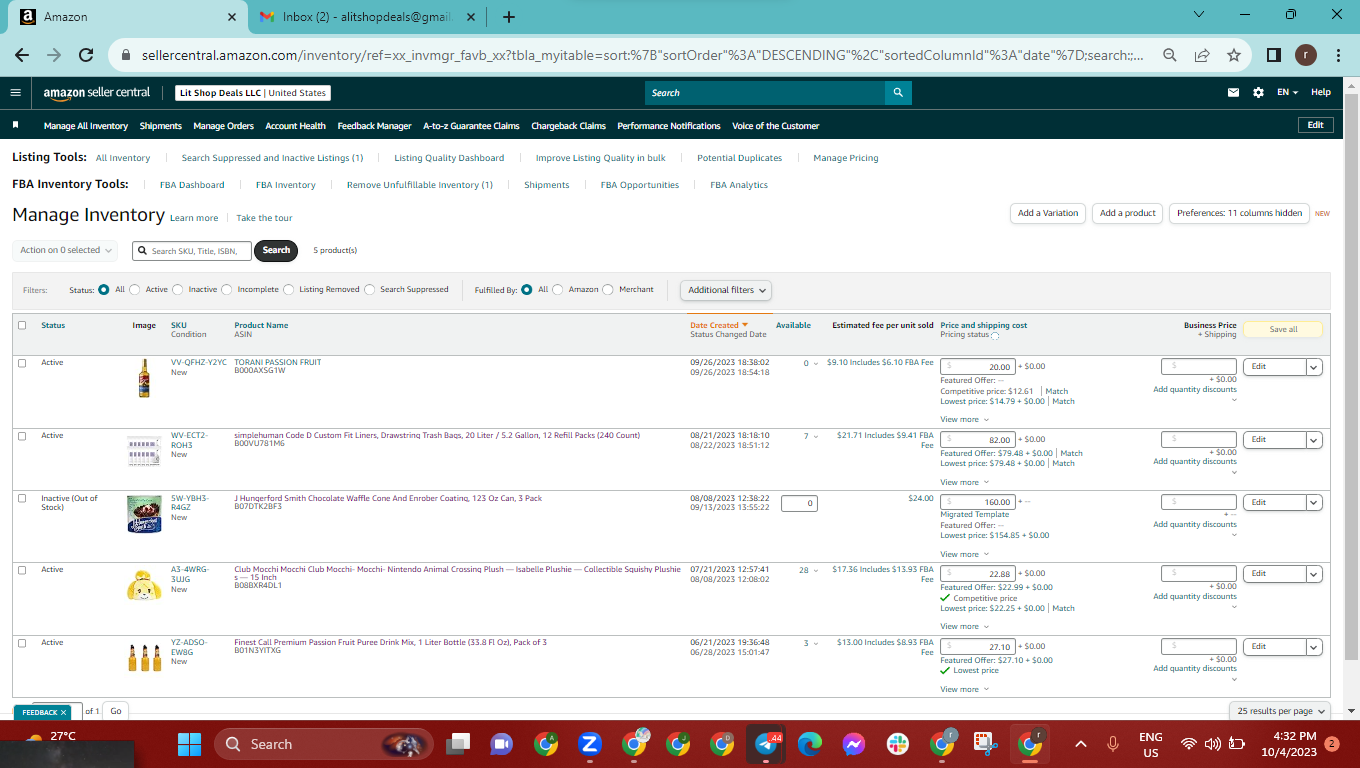The width and height of the screenshot is (1360, 768).
Task: Check the J Hungerford Smith row checkbox
Action: tap(22, 499)
